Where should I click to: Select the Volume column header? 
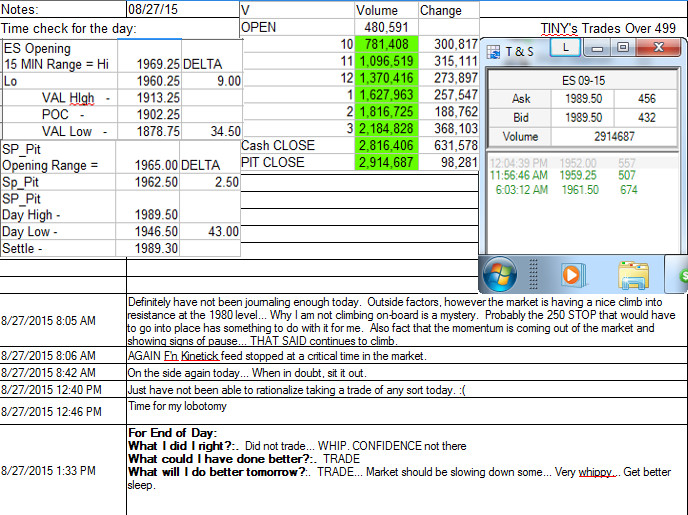[x=386, y=10]
